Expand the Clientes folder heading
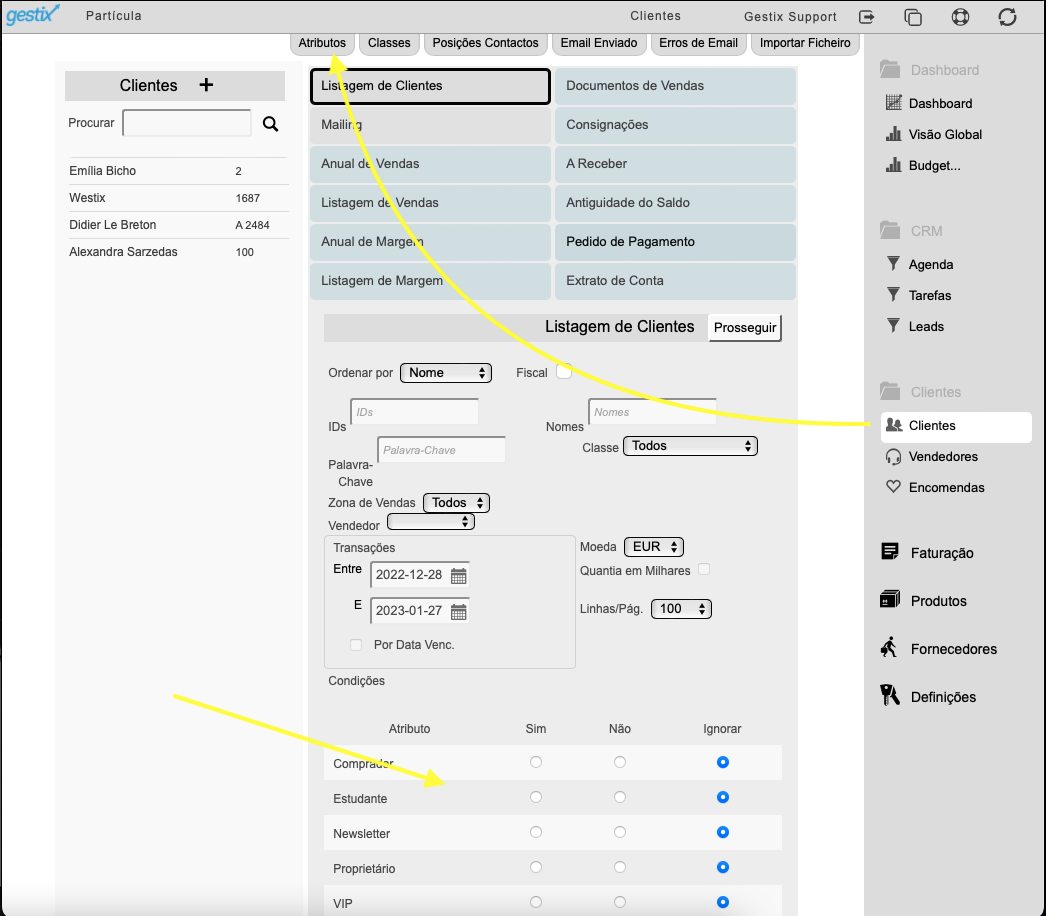This screenshot has height=916, width=1046. pos(921,392)
